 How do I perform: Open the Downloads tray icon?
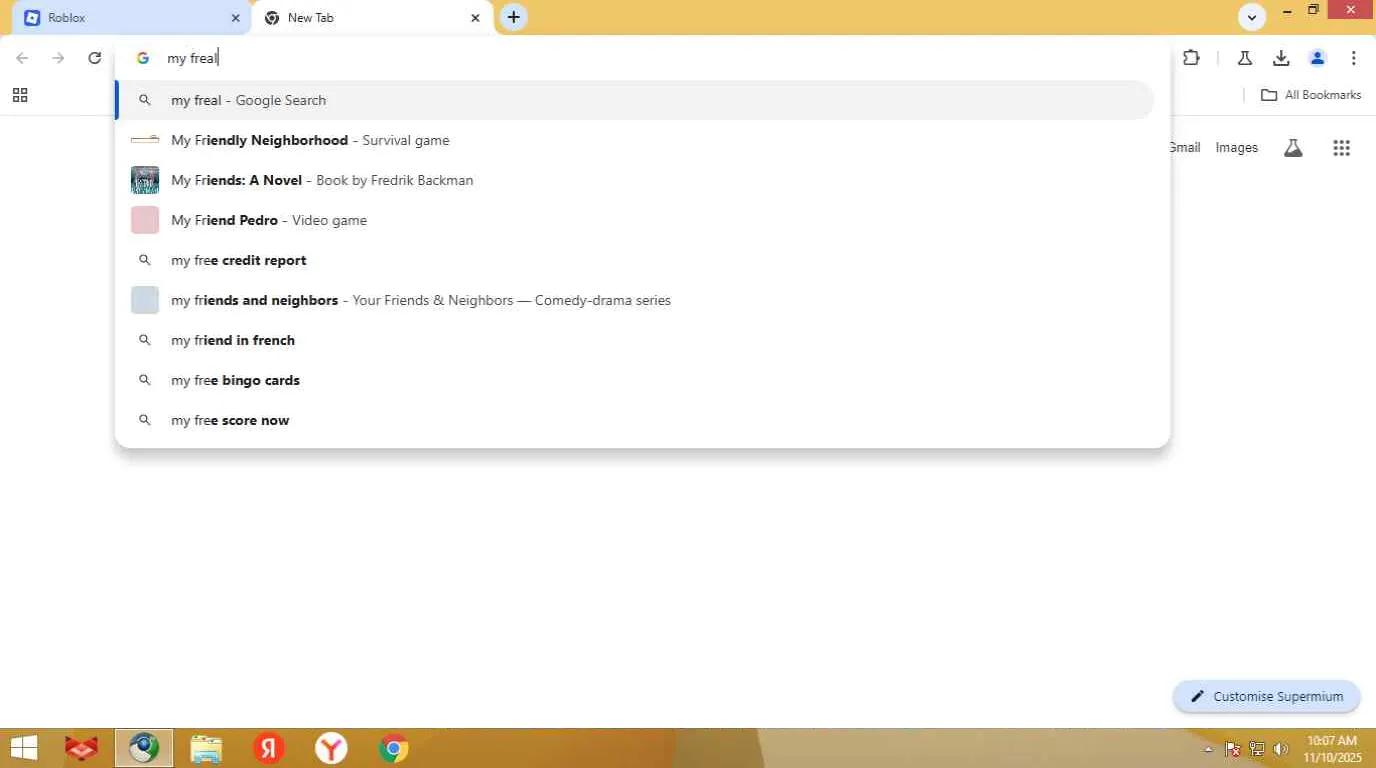[x=1281, y=58]
